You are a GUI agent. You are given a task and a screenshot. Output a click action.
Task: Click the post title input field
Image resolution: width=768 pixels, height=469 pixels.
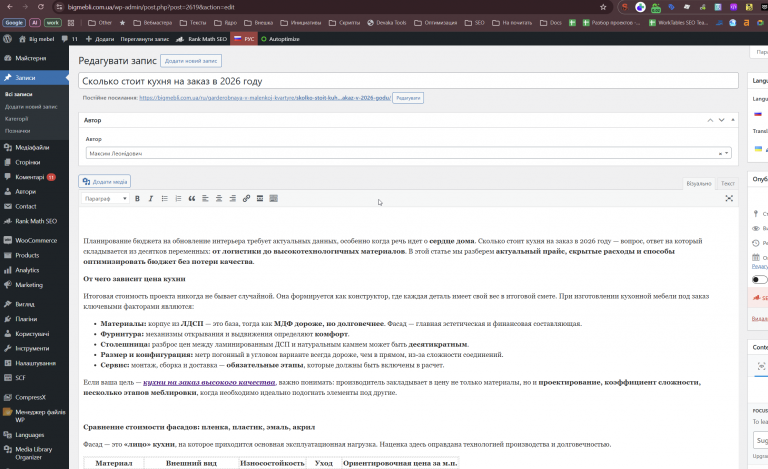click(408, 81)
